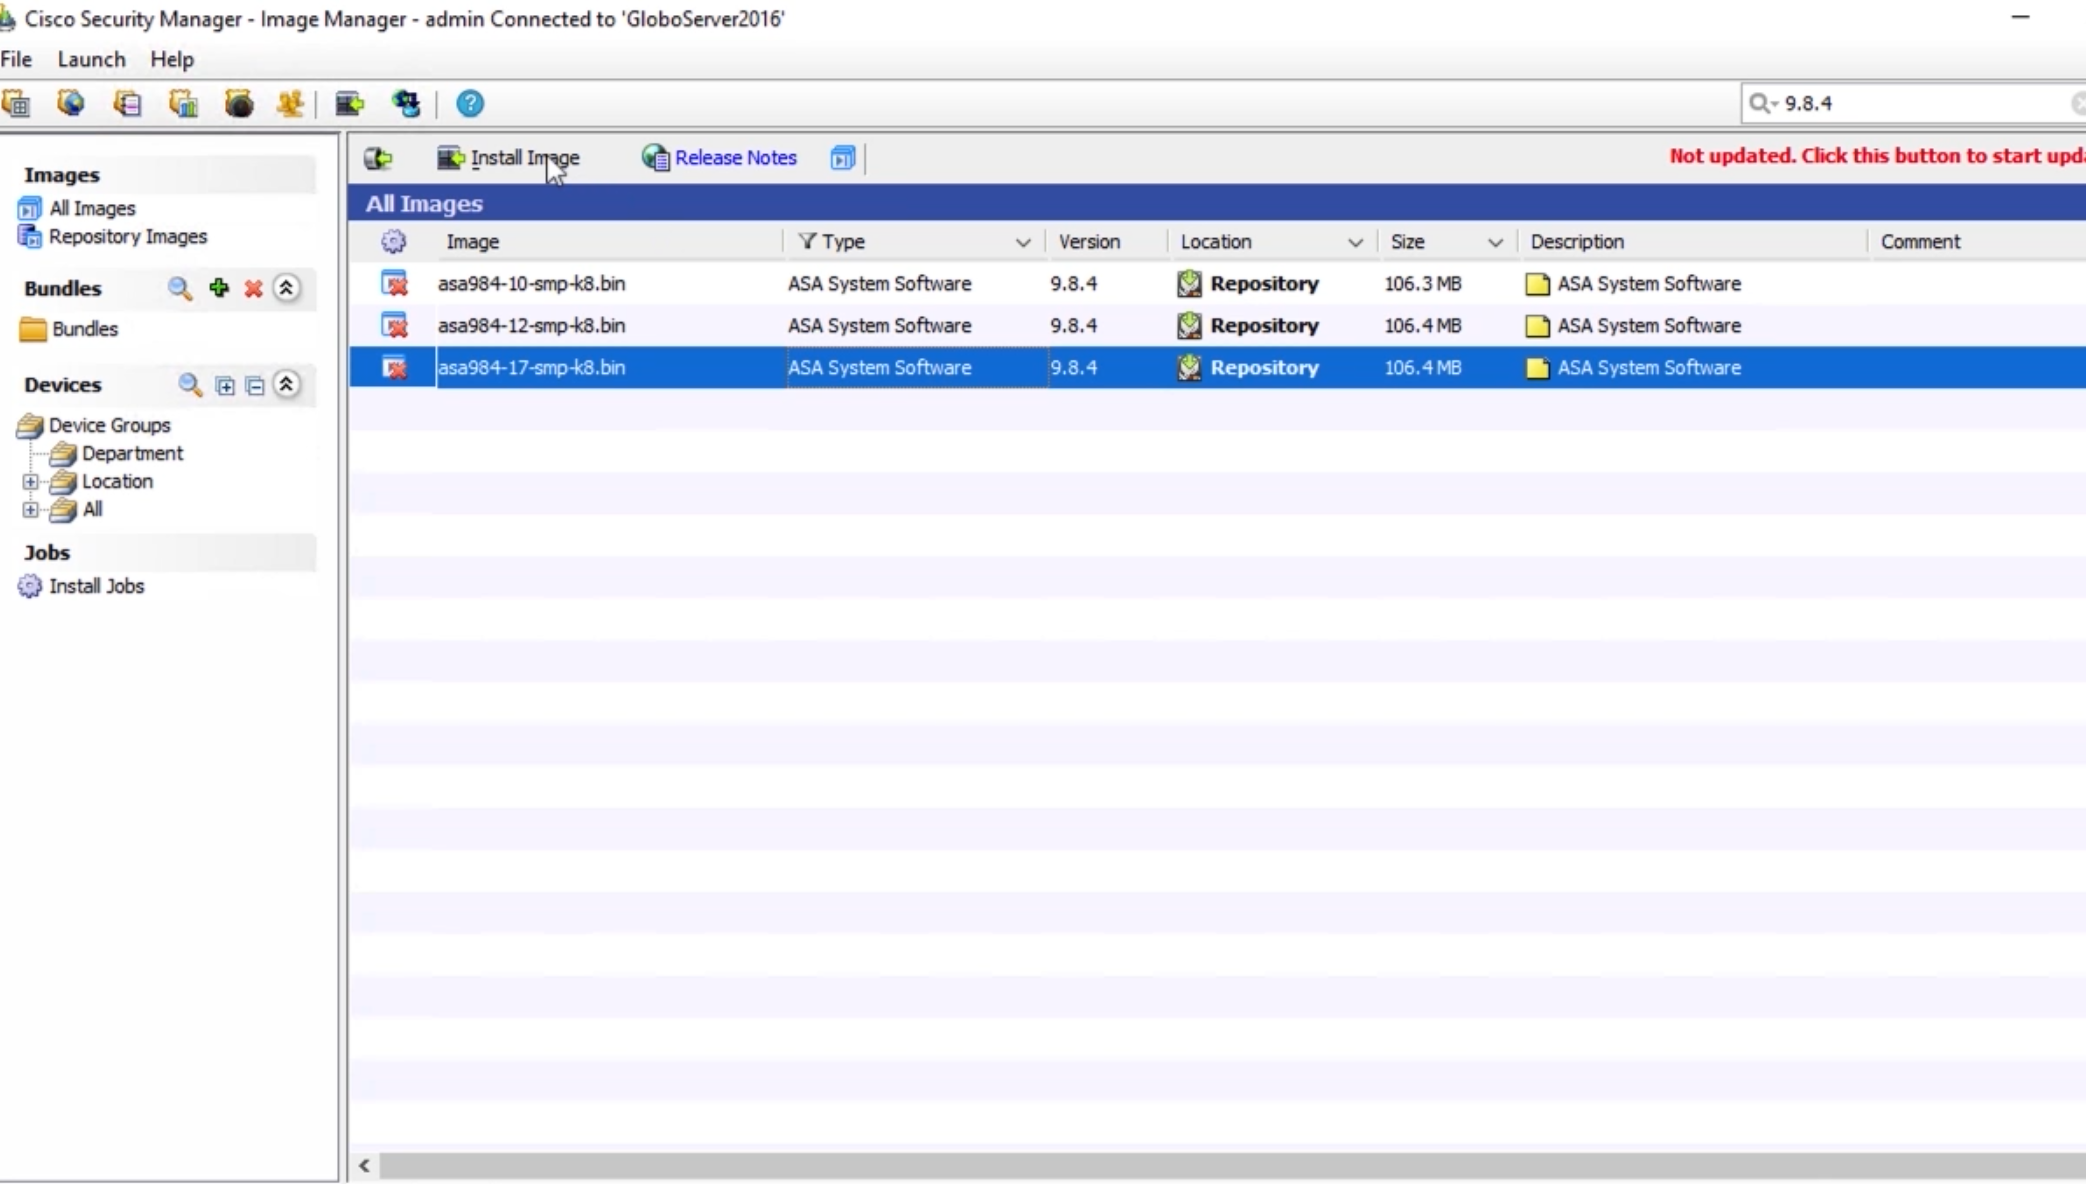Collapse the Devices section
The height and width of the screenshot is (1184, 2086).
click(286, 385)
